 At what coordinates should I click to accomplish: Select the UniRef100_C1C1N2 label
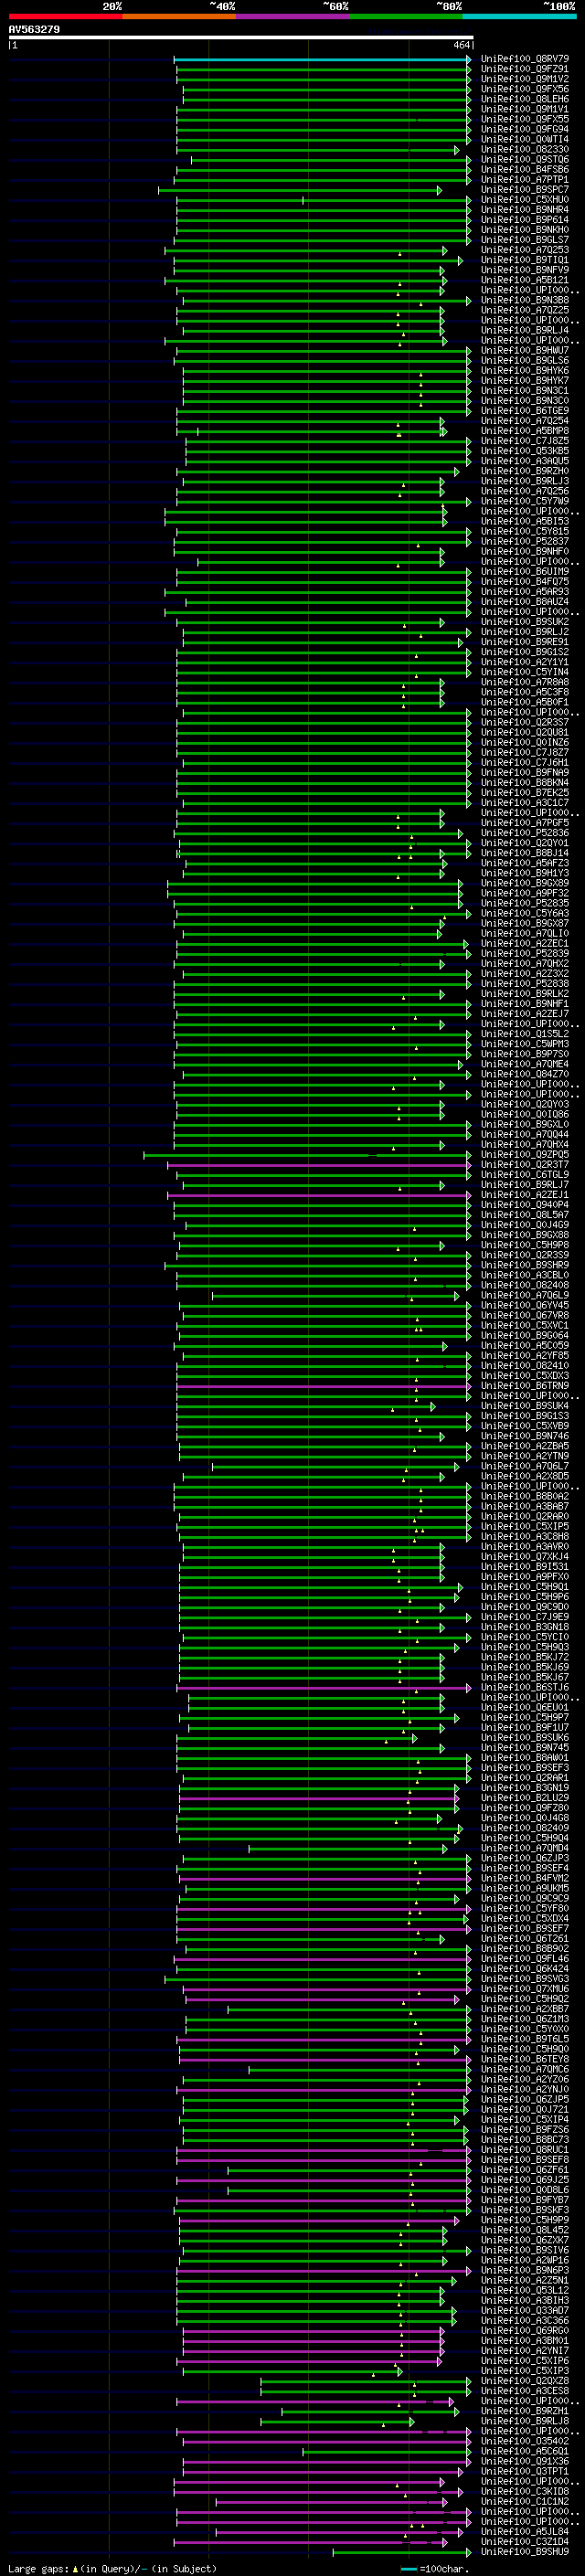[x=525, y=2501]
